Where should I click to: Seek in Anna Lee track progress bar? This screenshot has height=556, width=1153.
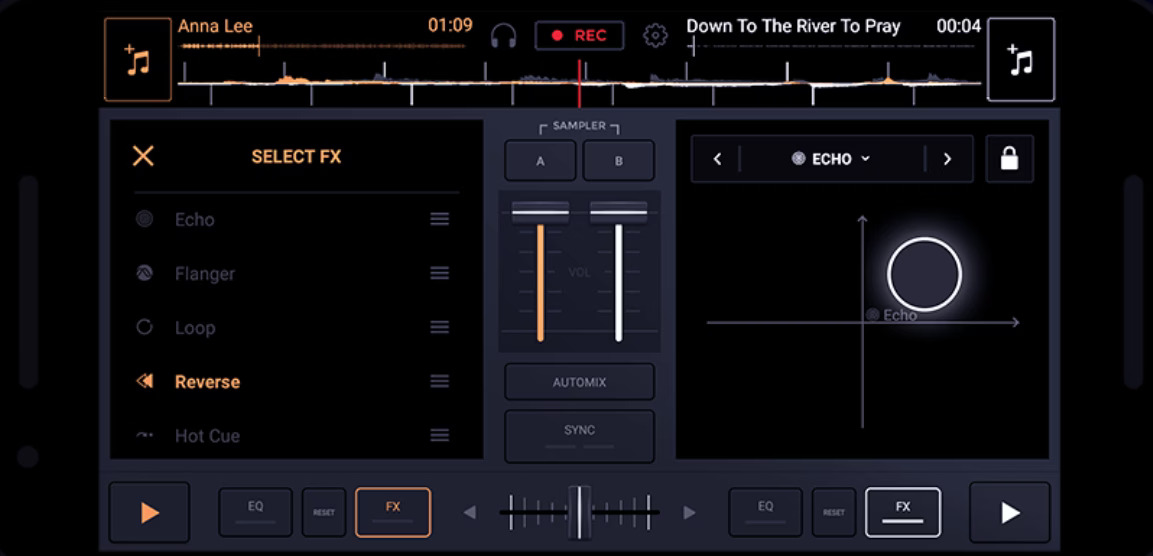323,46
